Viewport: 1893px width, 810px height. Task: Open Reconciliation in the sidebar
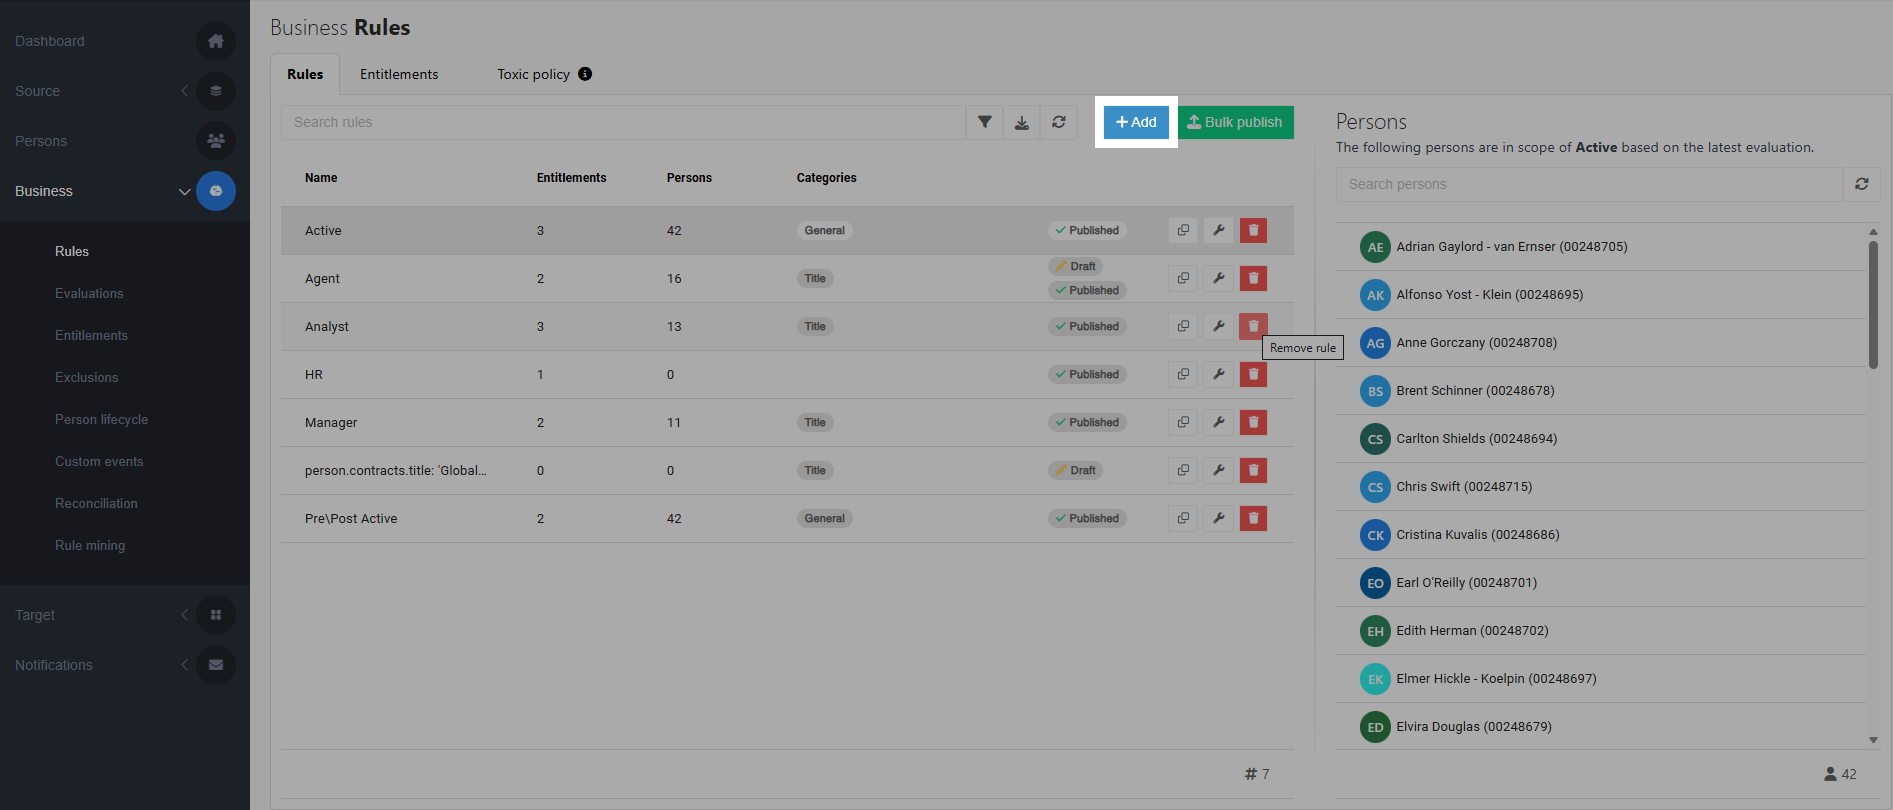click(96, 503)
